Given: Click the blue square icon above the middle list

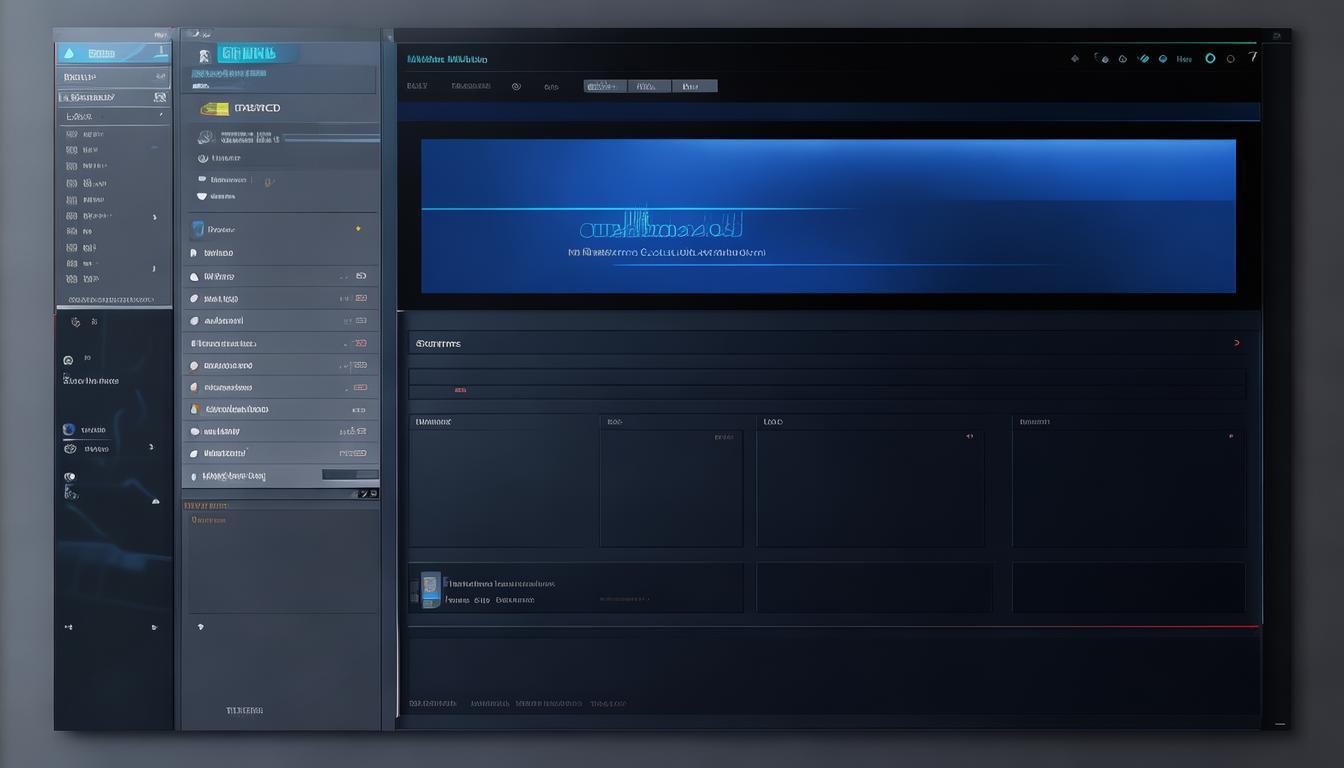Looking at the screenshot, I should [198, 229].
